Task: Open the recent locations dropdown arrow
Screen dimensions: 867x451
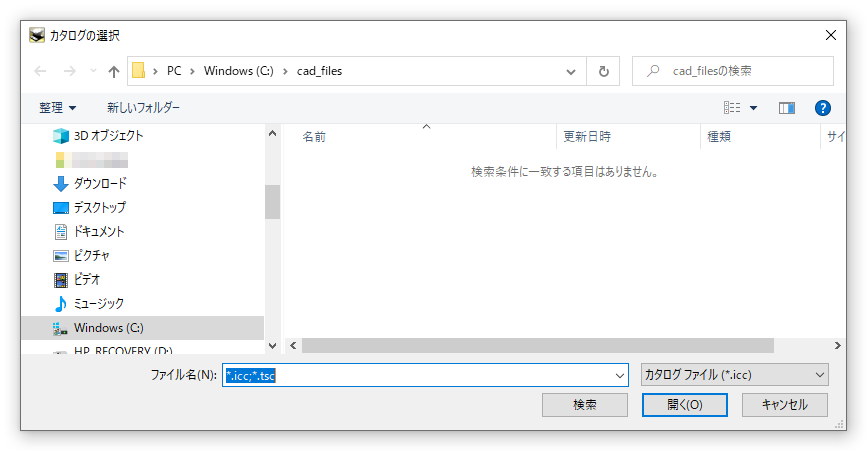Action: [x=93, y=71]
